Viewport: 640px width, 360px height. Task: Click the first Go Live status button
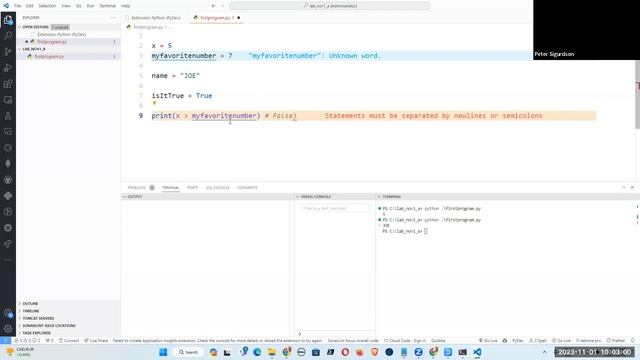tap(488, 340)
